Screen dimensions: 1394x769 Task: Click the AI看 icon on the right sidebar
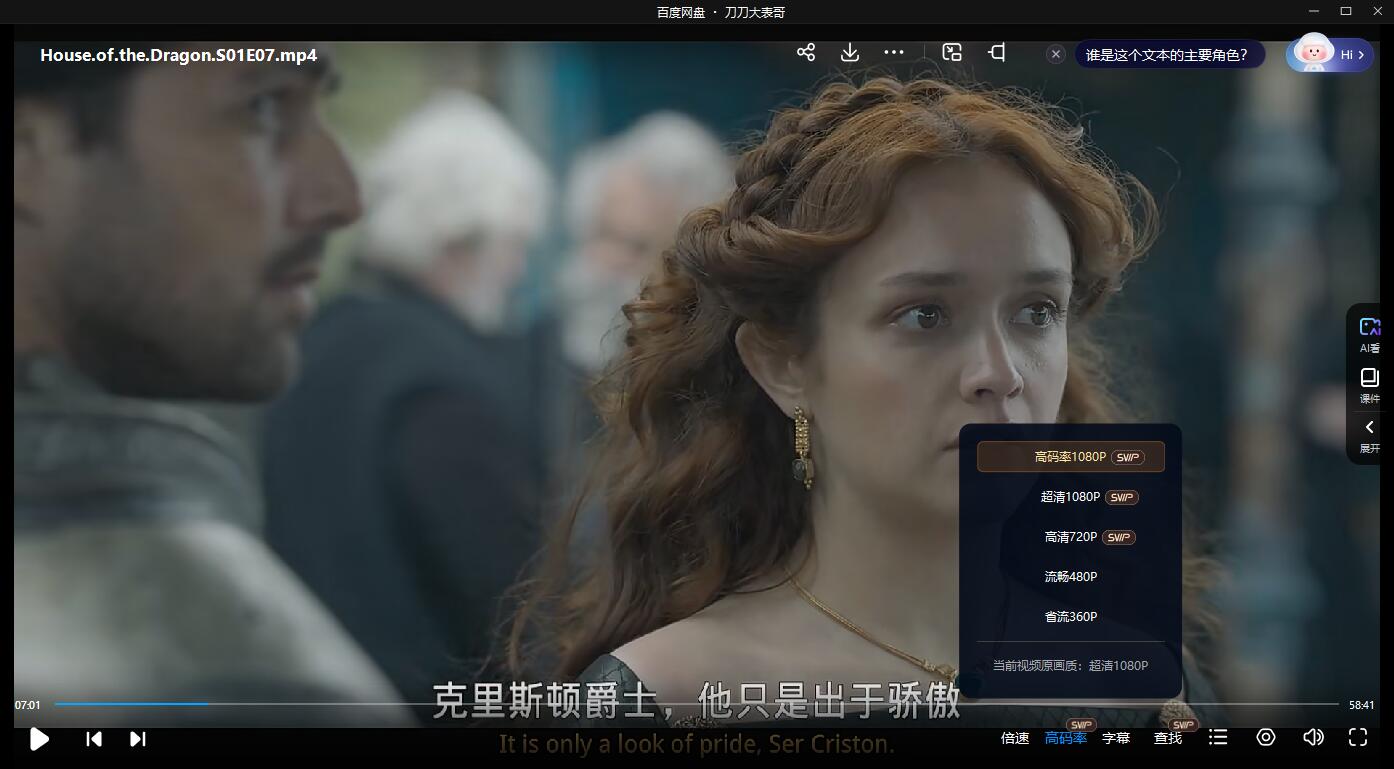(x=1369, y=333)
